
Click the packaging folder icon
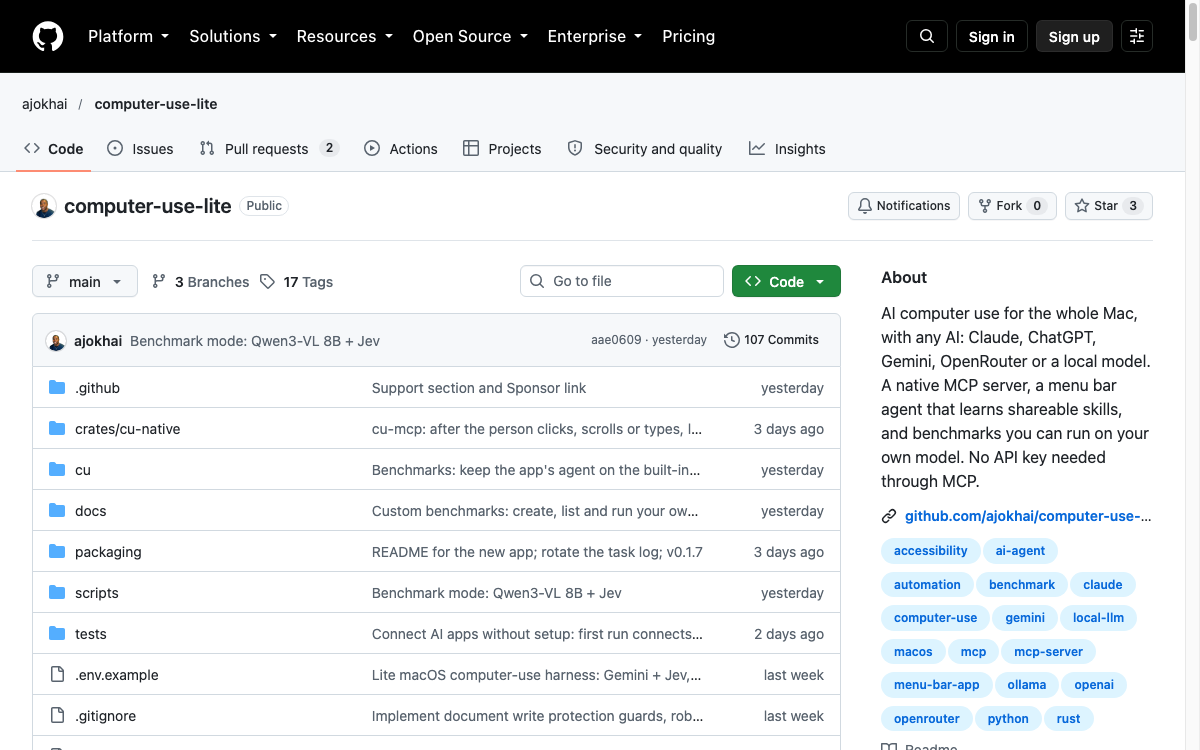click(57, 552)
